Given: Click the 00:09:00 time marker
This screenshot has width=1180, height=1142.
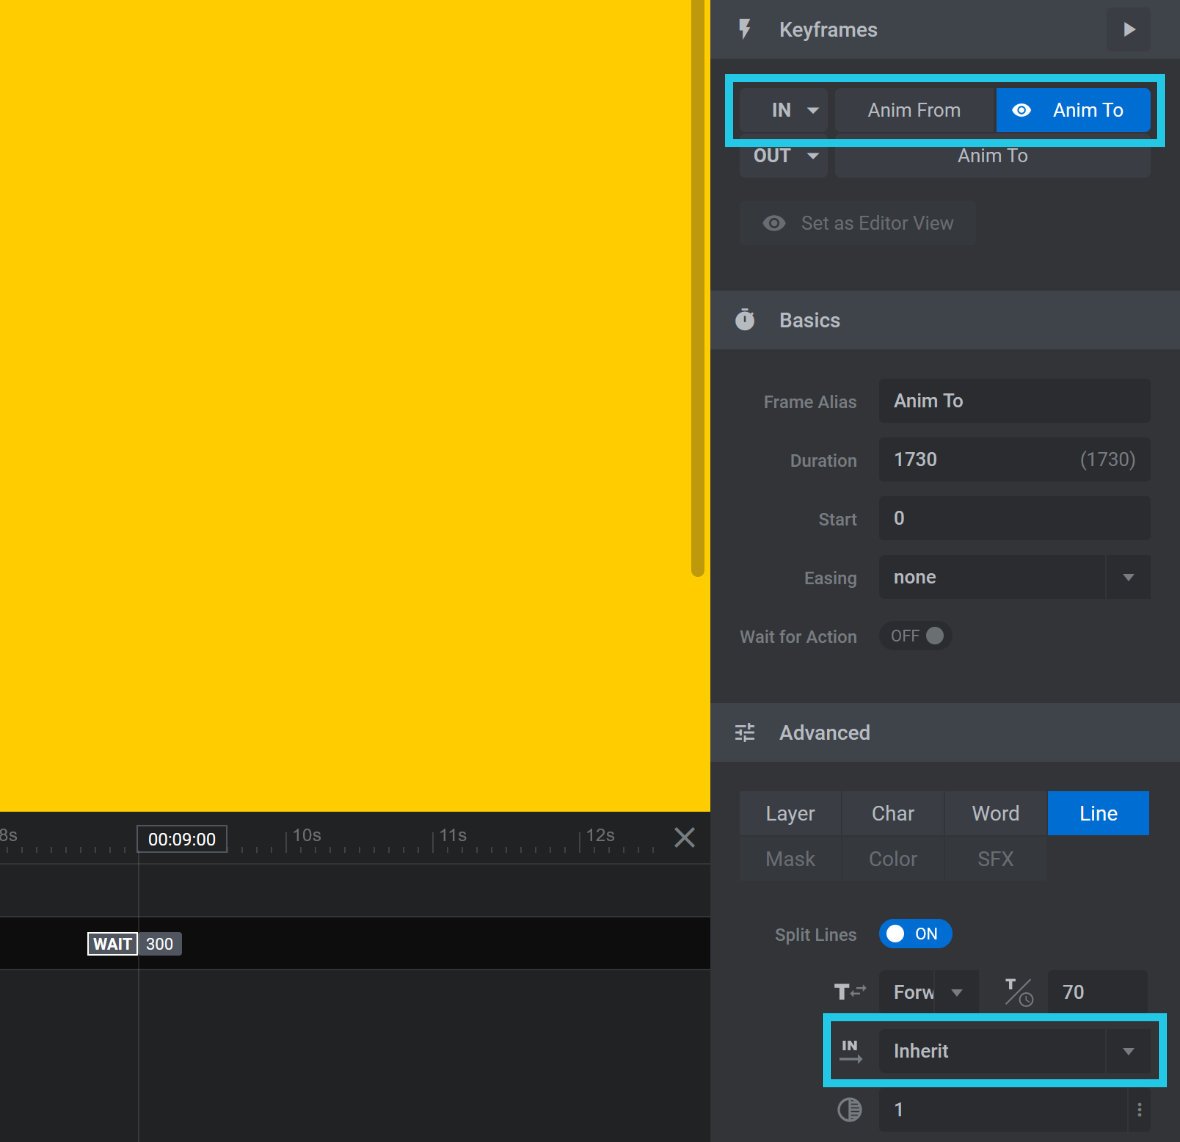Looking at the screenshot, I should pos(181,839).
